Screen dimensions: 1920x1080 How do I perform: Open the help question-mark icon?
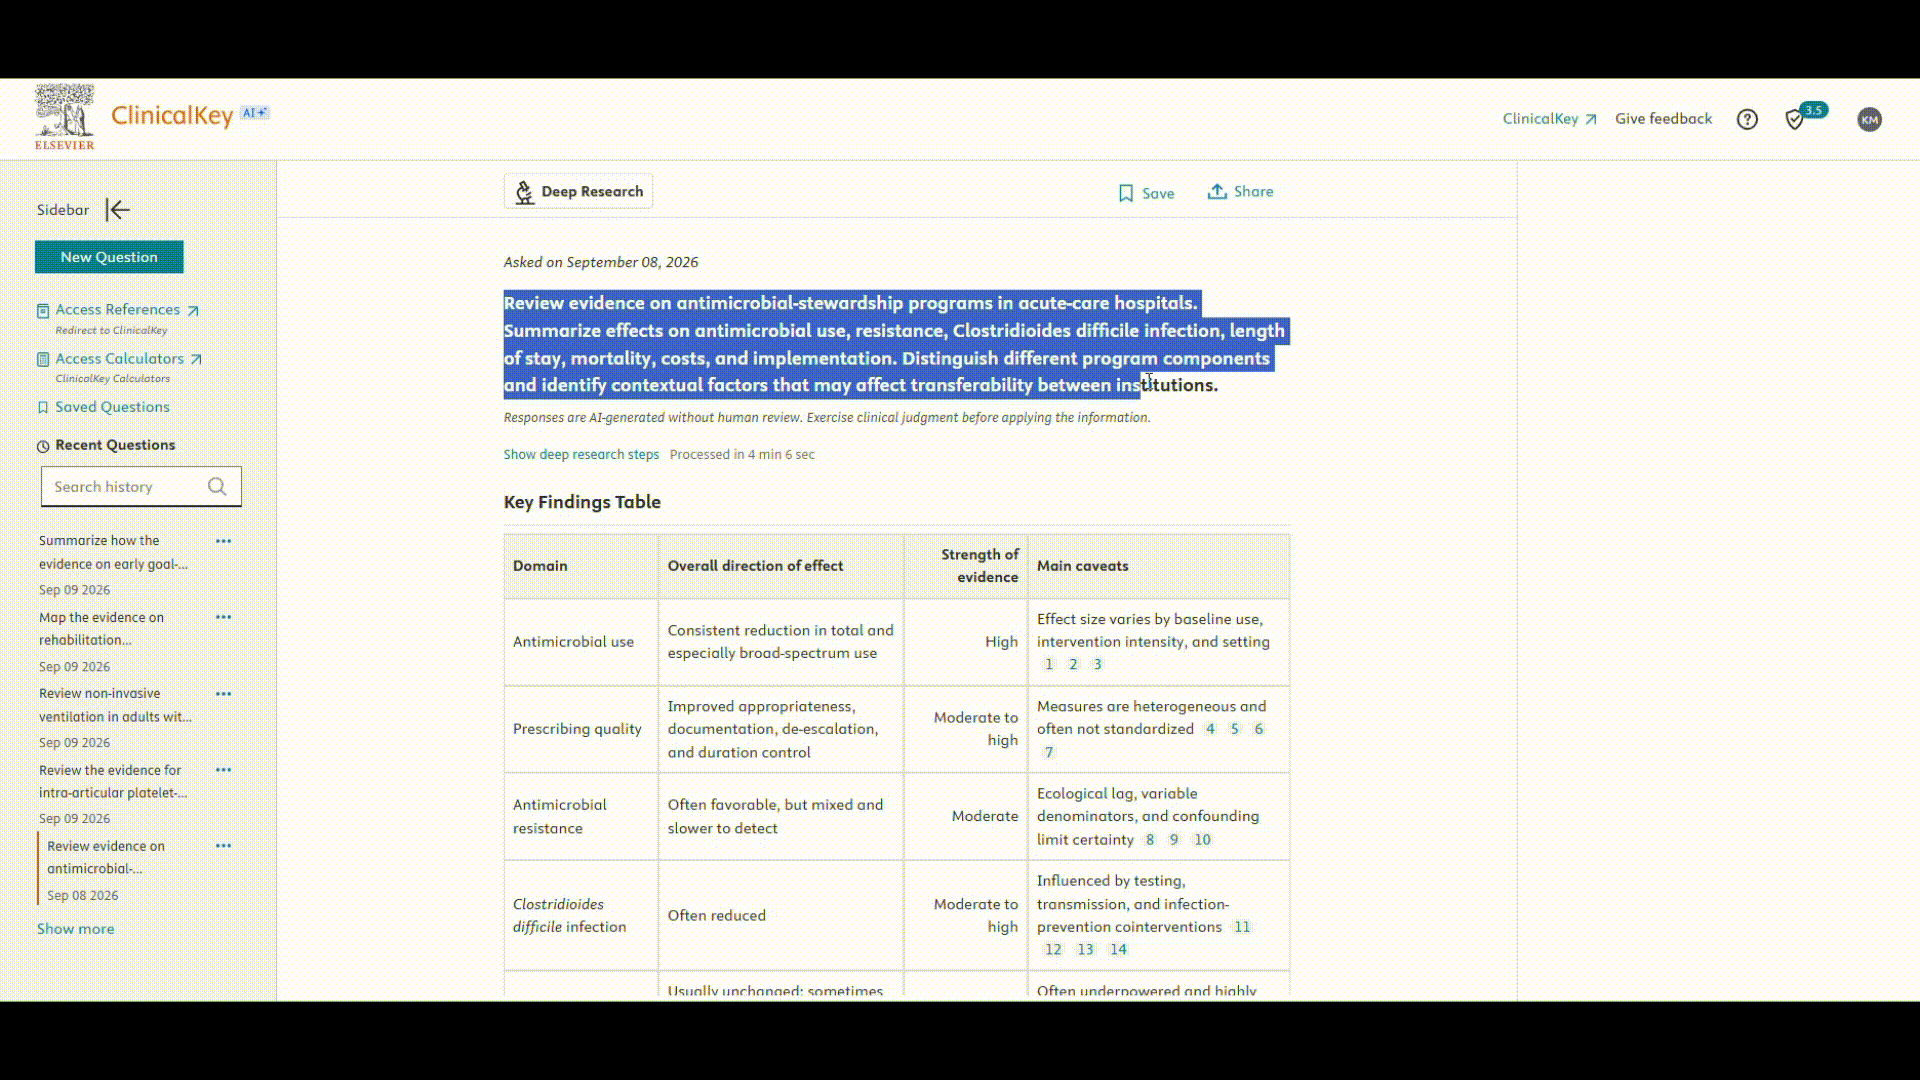click(1747, 120)
